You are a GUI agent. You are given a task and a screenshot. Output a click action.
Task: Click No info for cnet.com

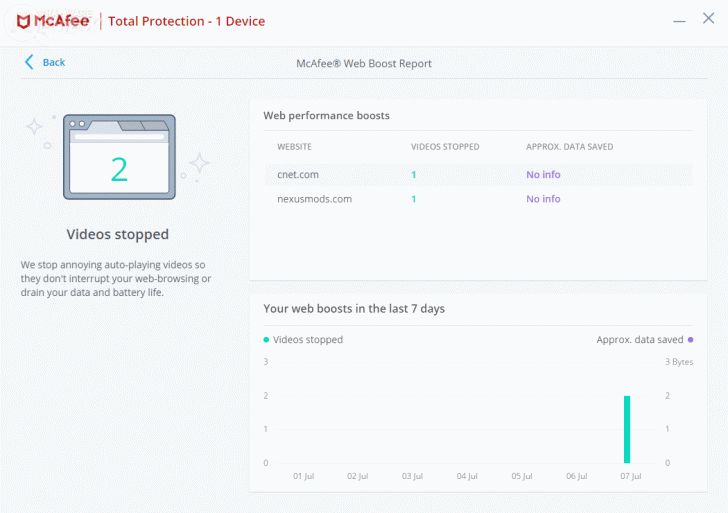pos(543,175)
